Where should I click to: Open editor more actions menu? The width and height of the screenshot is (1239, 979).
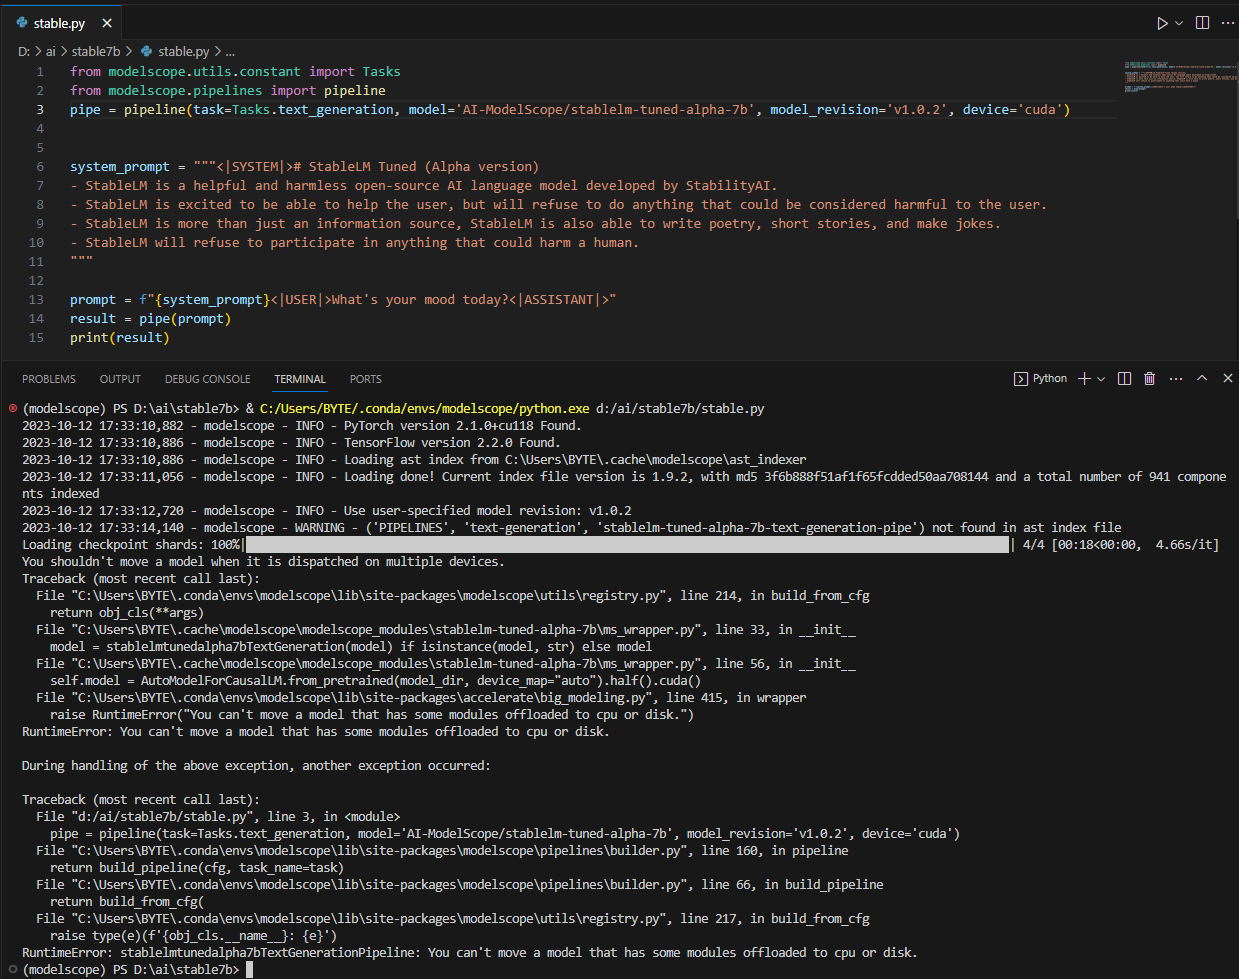click(1227, 23)
